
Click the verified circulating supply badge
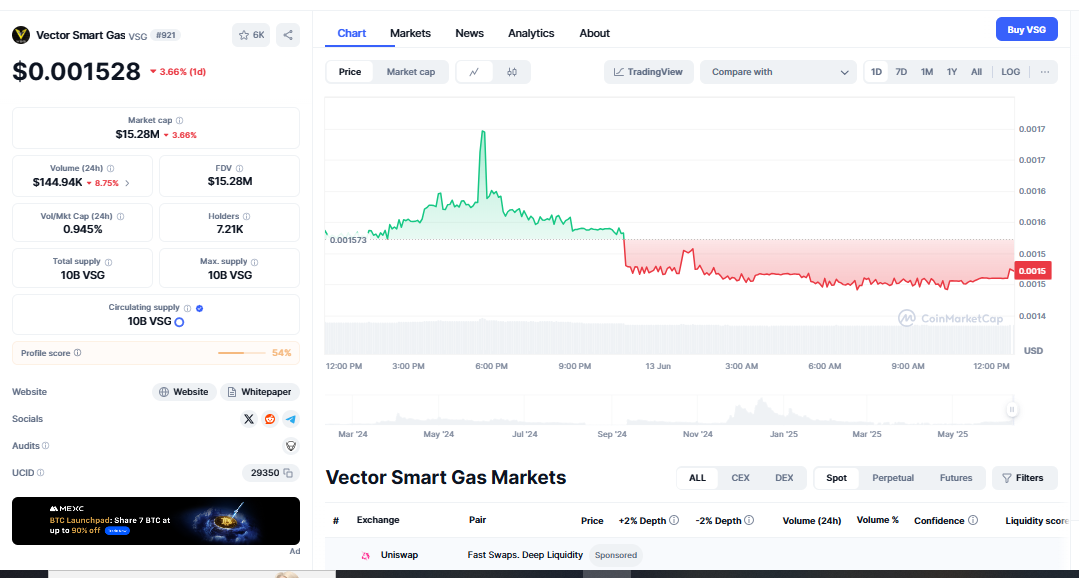[200, 308]
